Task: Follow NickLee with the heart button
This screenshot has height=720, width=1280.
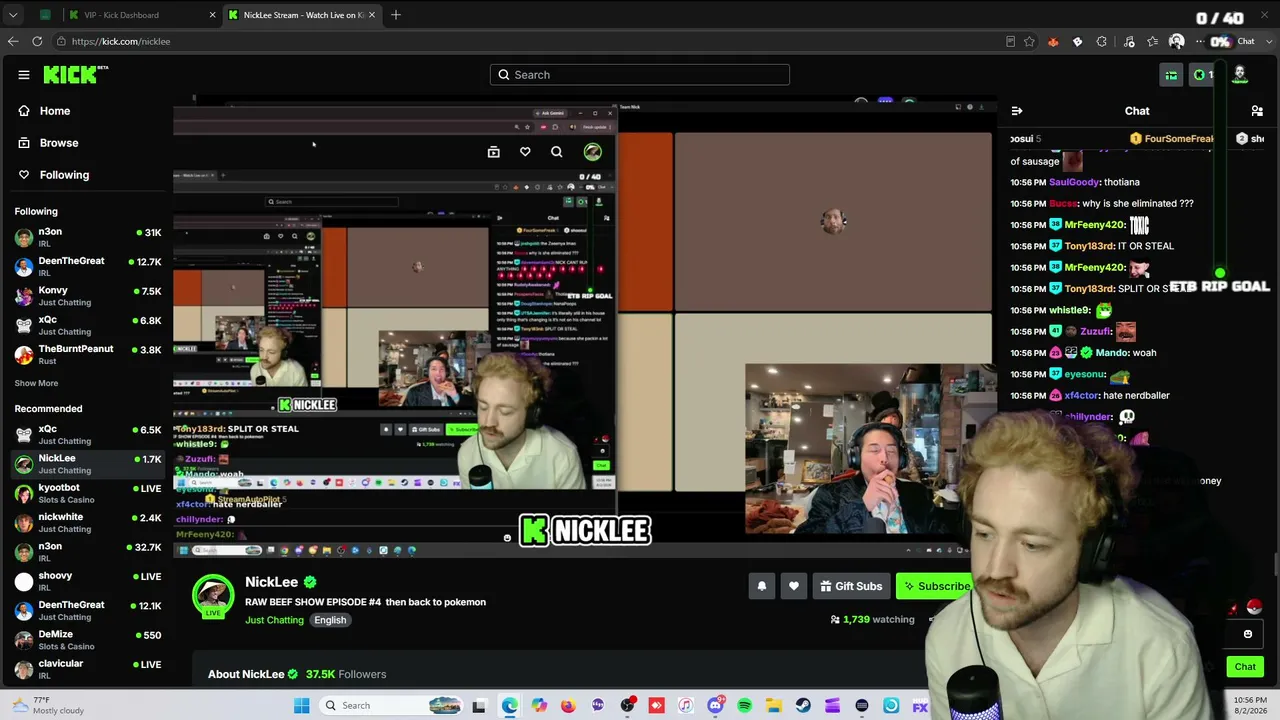Action: (x=794, y=586)
